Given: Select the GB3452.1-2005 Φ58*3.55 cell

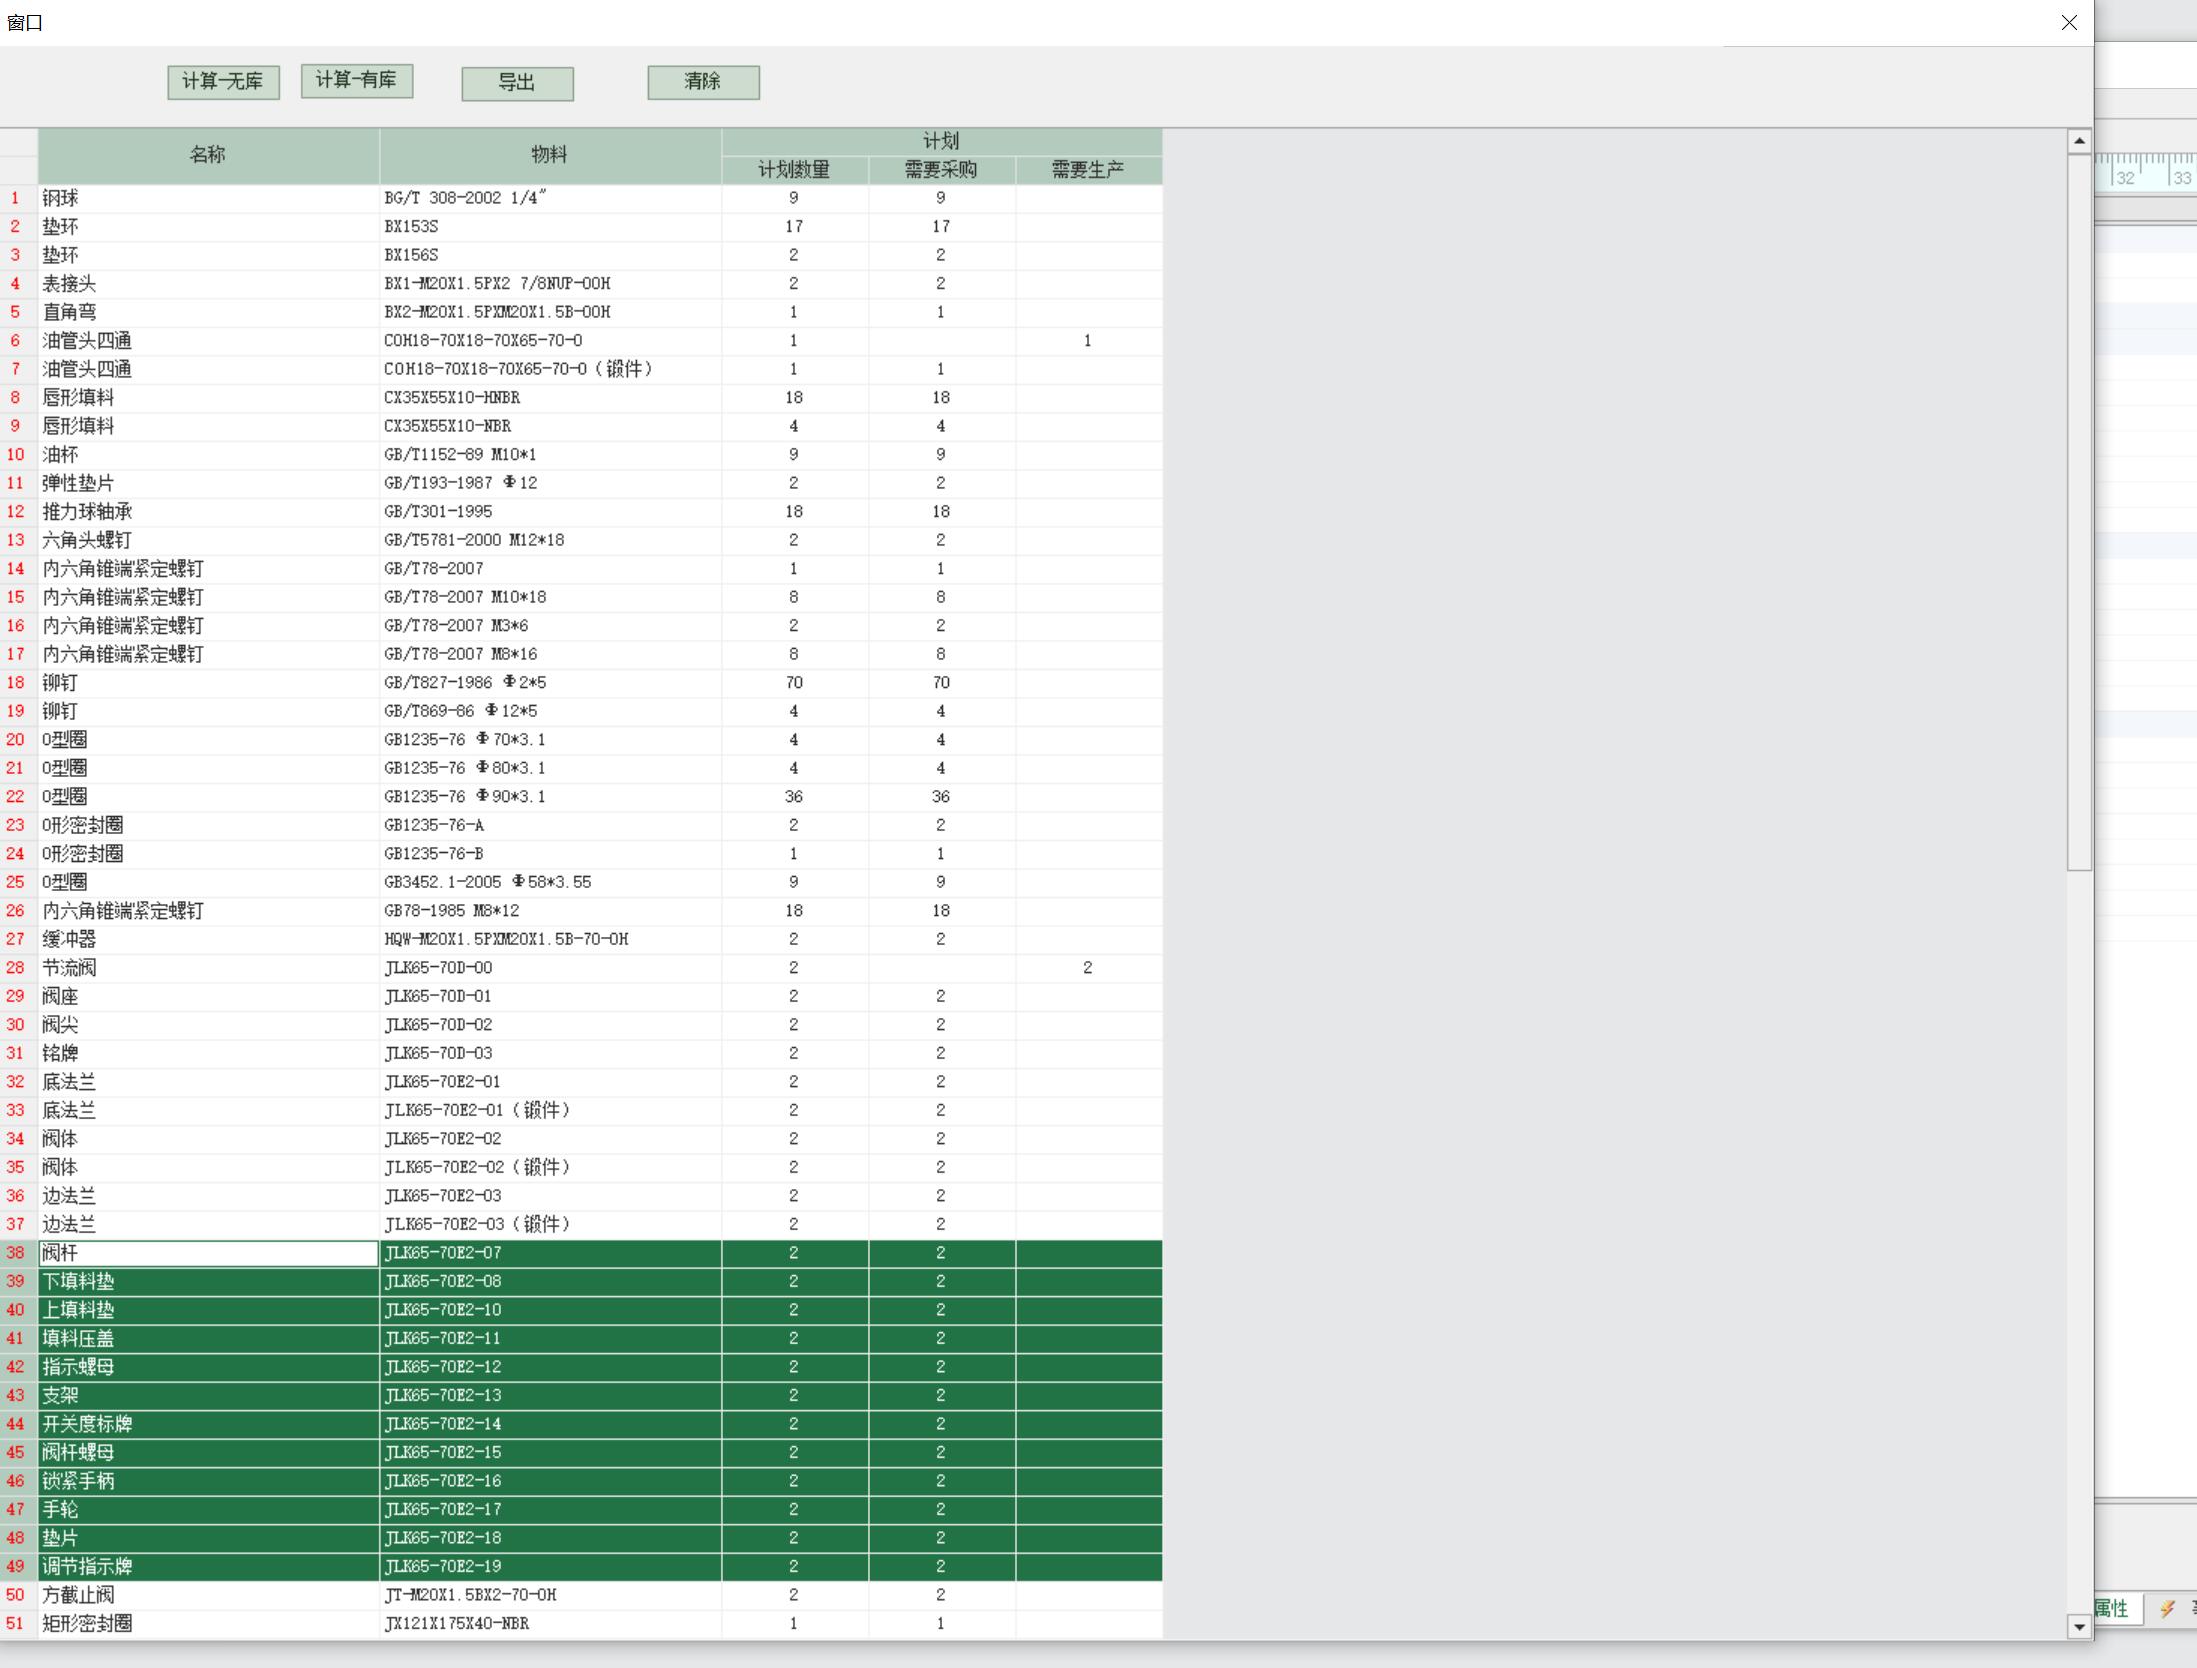Looking at the screenshot, I should pyautogui.click(x=550, y=882).
